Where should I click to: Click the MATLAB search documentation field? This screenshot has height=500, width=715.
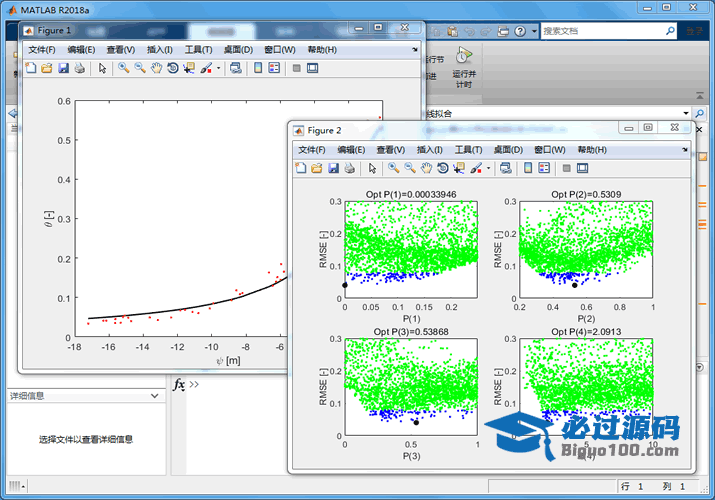[602, 31]
